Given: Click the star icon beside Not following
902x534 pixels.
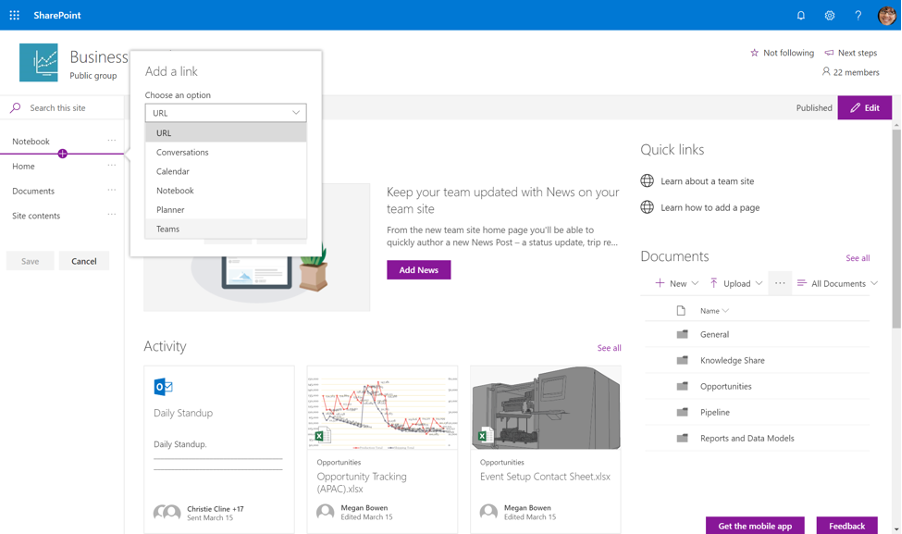Looking at the screenshot, I should point(754,52).
